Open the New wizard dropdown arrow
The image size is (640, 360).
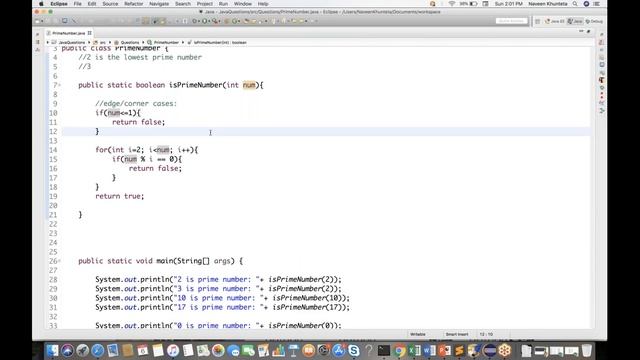[42, 21]
